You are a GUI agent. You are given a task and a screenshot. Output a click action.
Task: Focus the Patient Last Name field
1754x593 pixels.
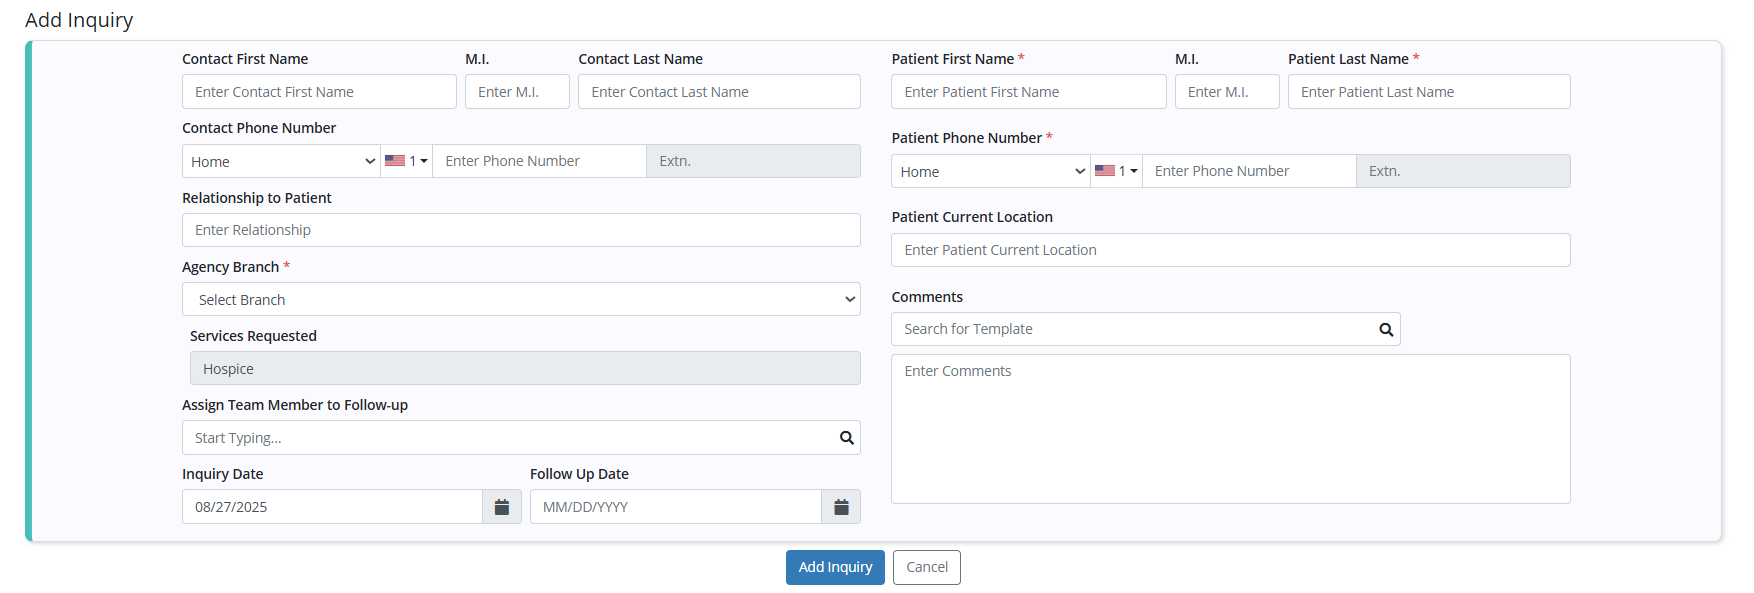(1429, 92)
